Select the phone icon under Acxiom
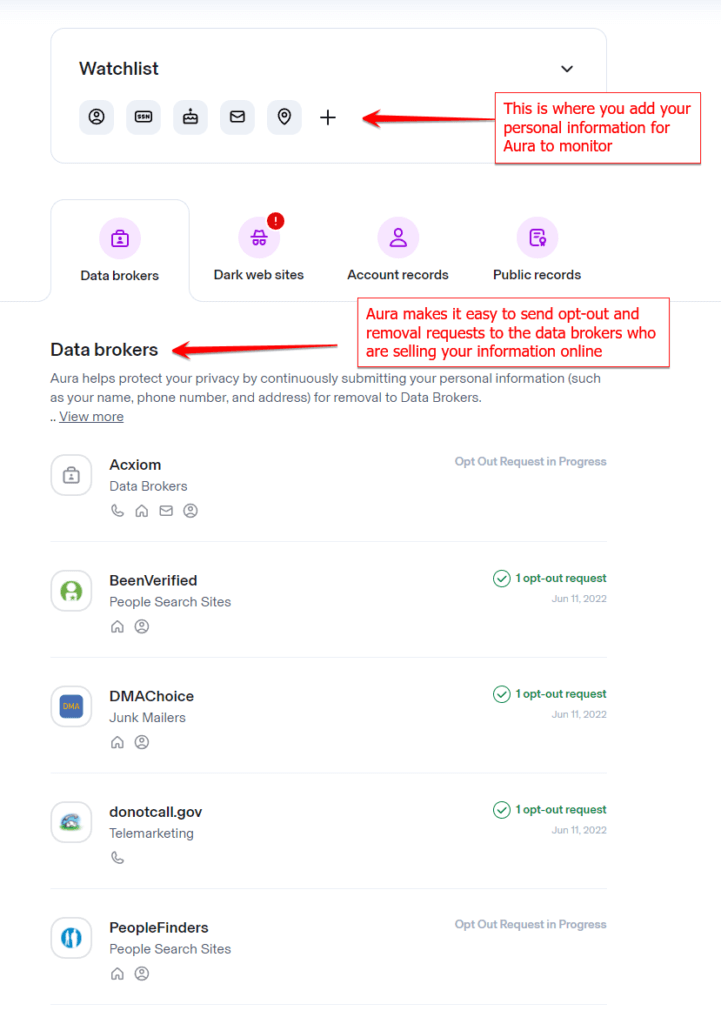 117,510
